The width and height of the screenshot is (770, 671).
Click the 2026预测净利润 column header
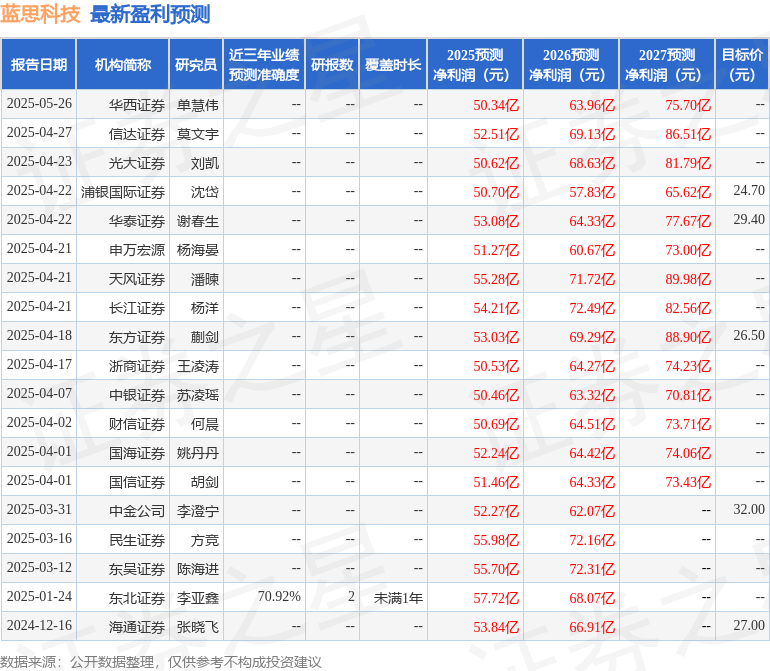pyautogui.click(x=571, y=64)
